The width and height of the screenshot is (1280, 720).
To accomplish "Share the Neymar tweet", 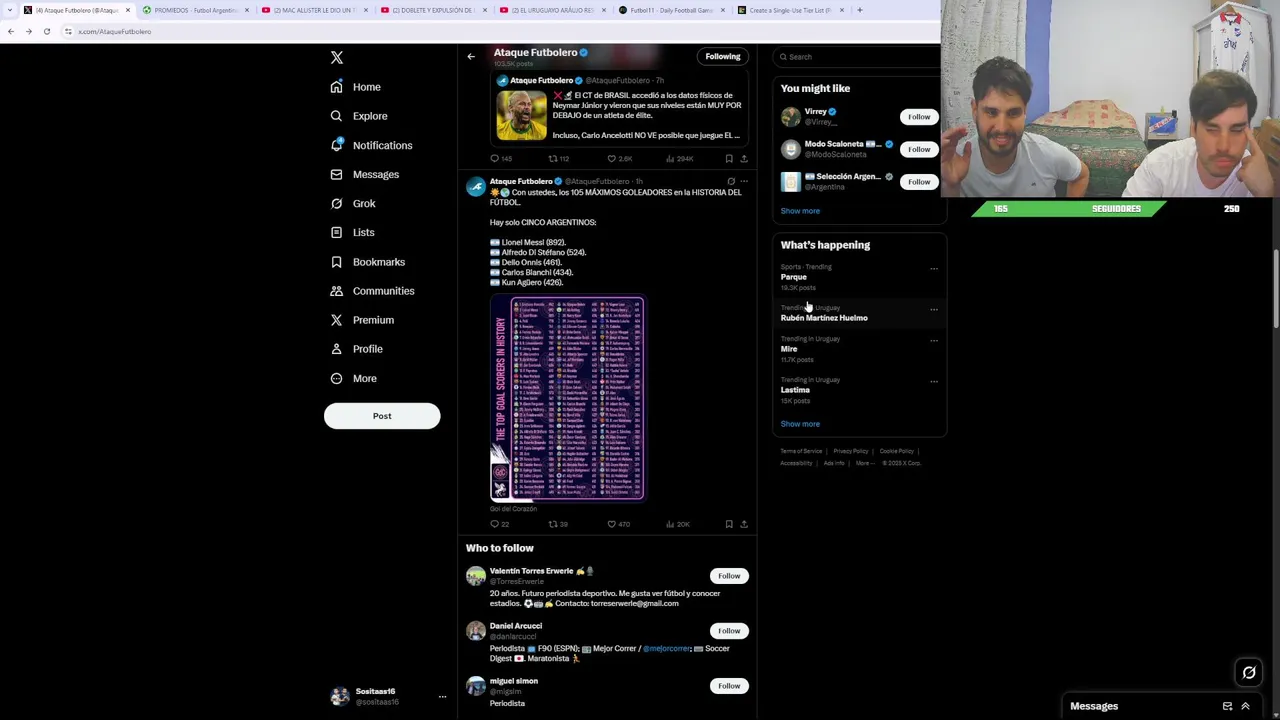I will pos(743,159).
